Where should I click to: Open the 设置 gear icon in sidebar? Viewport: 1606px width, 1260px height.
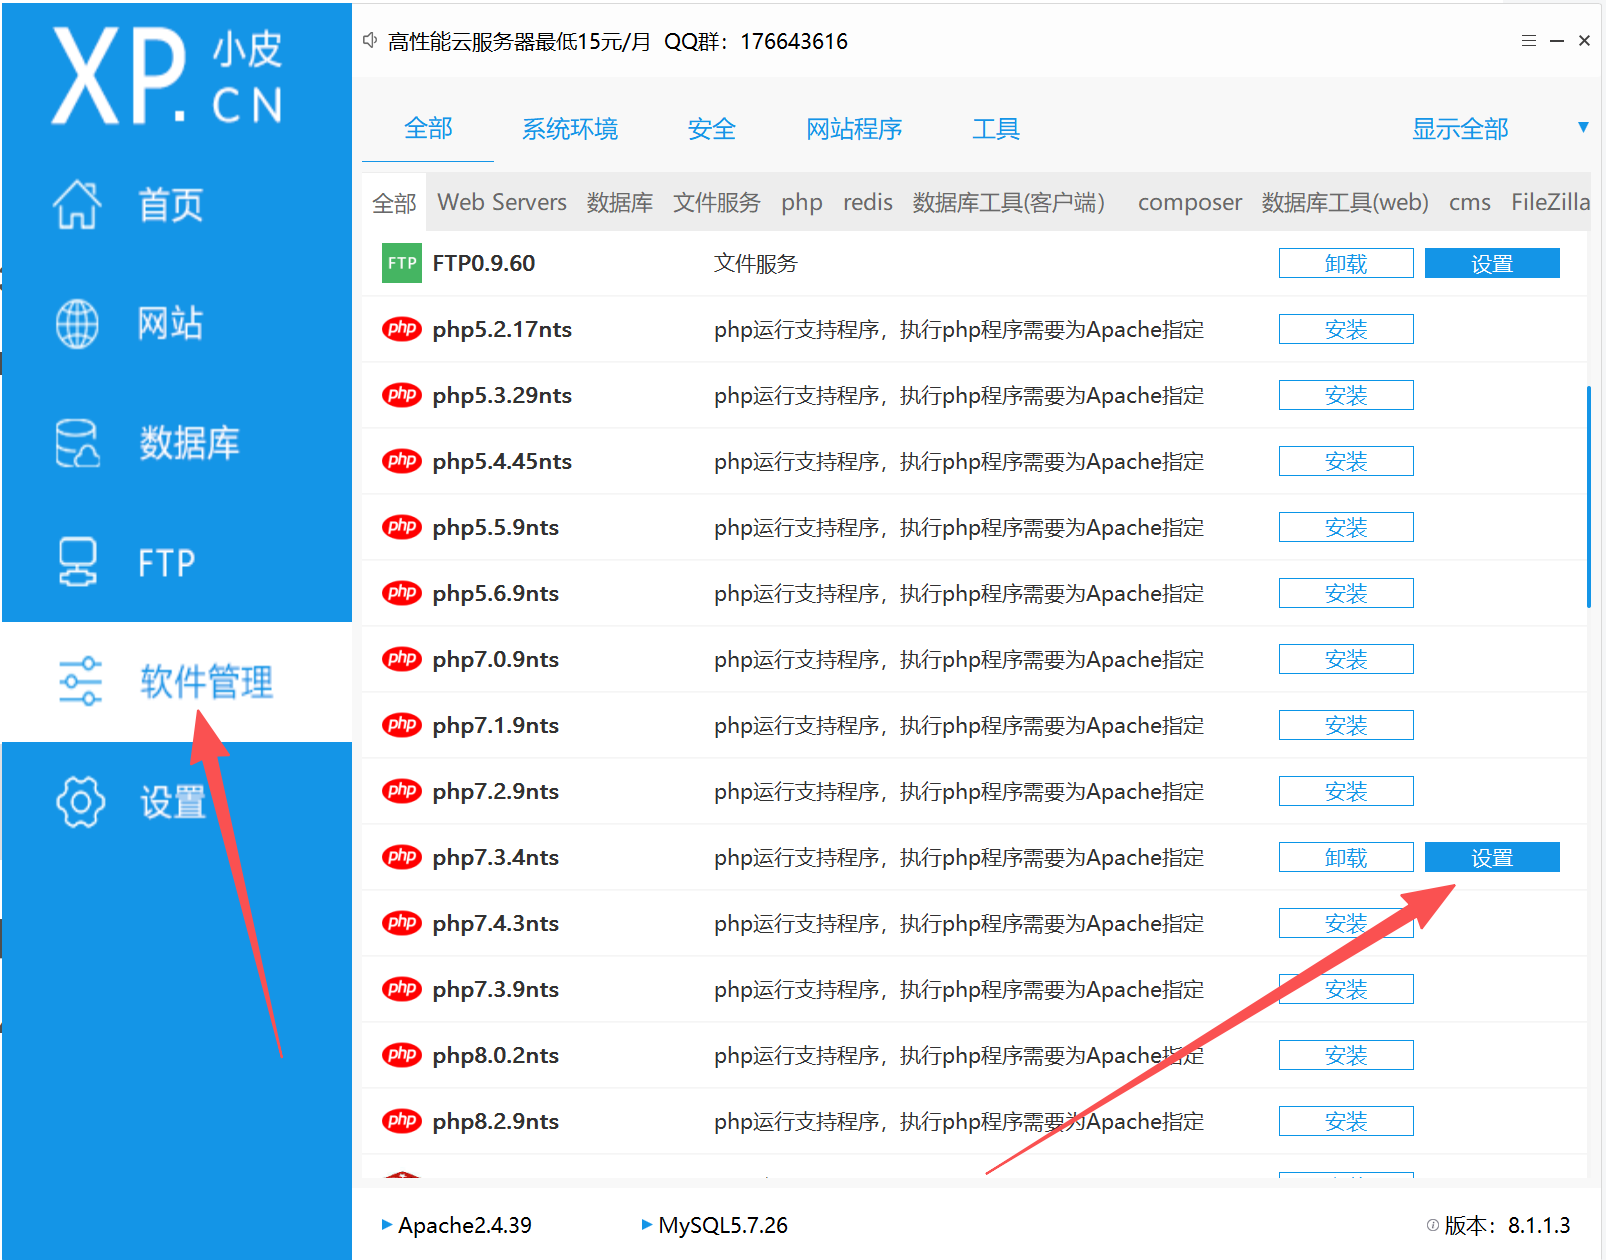(80, 801)
